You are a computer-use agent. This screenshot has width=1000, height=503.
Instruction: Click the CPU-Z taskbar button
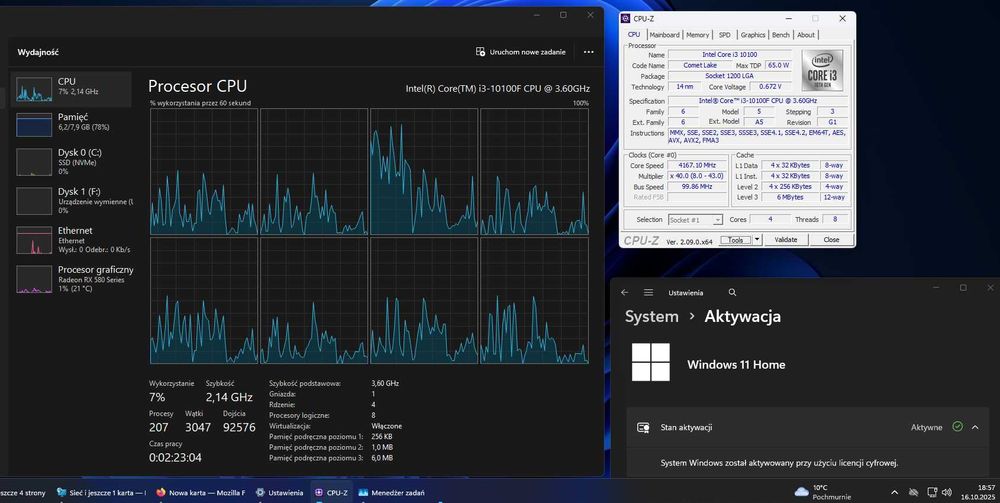[331, 492]
